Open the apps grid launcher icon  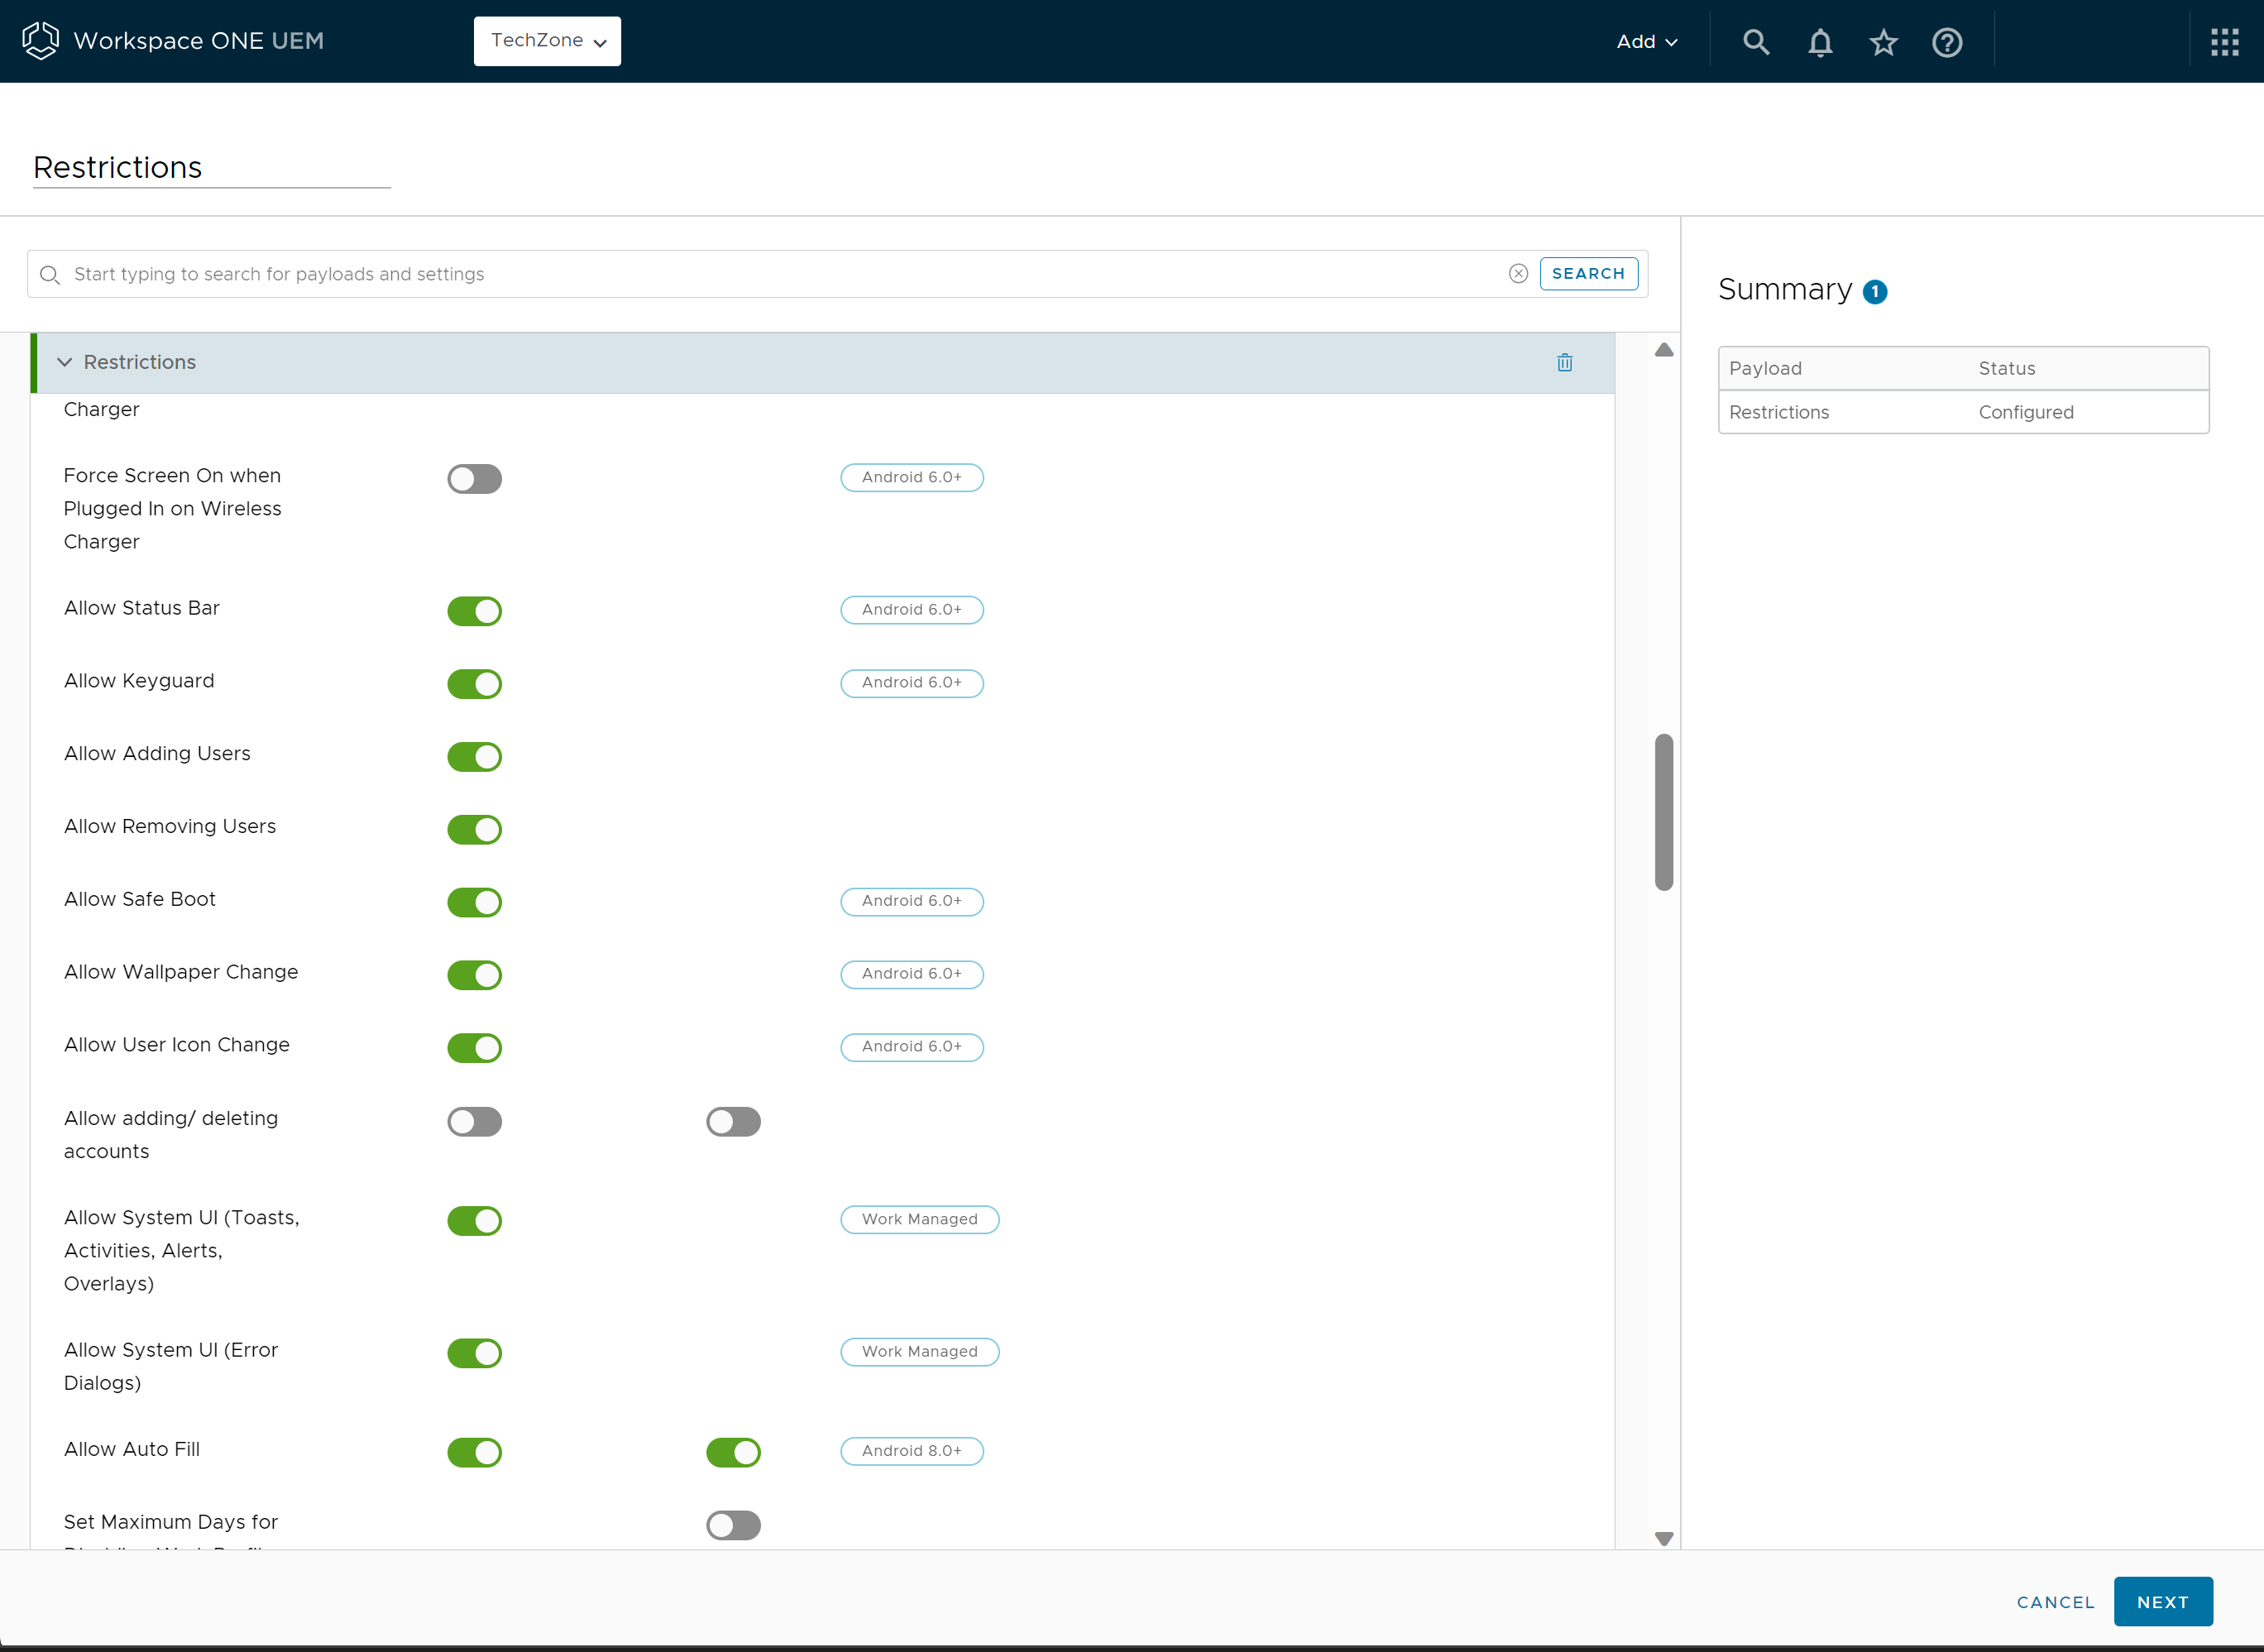point(2225,42)
